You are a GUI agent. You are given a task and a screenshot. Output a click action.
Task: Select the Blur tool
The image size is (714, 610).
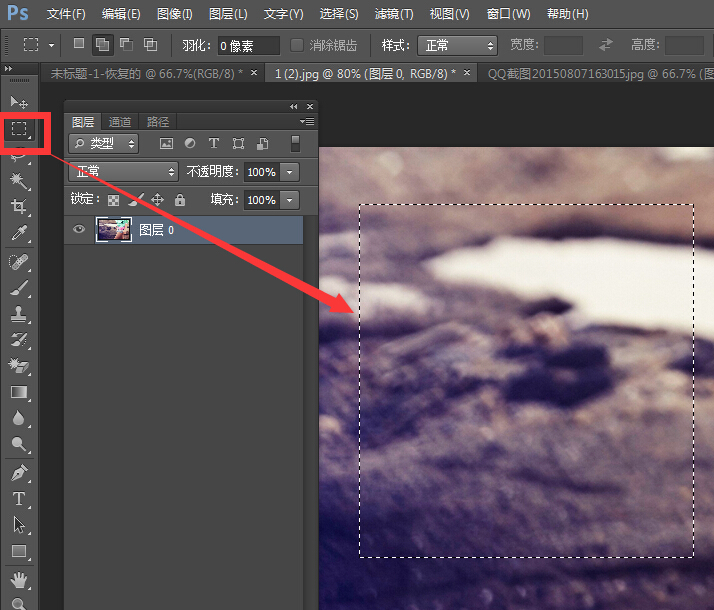[x=19, y=418]
